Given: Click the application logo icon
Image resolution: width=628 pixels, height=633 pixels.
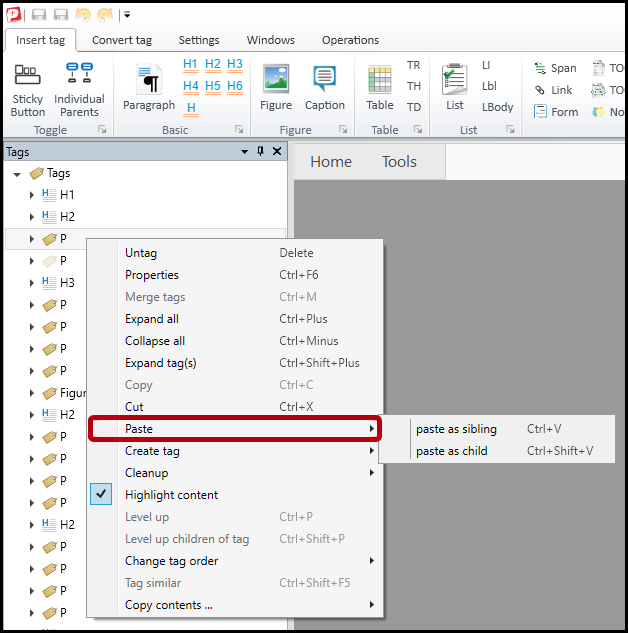Looking at the screenshot, I should pos(13,15).
